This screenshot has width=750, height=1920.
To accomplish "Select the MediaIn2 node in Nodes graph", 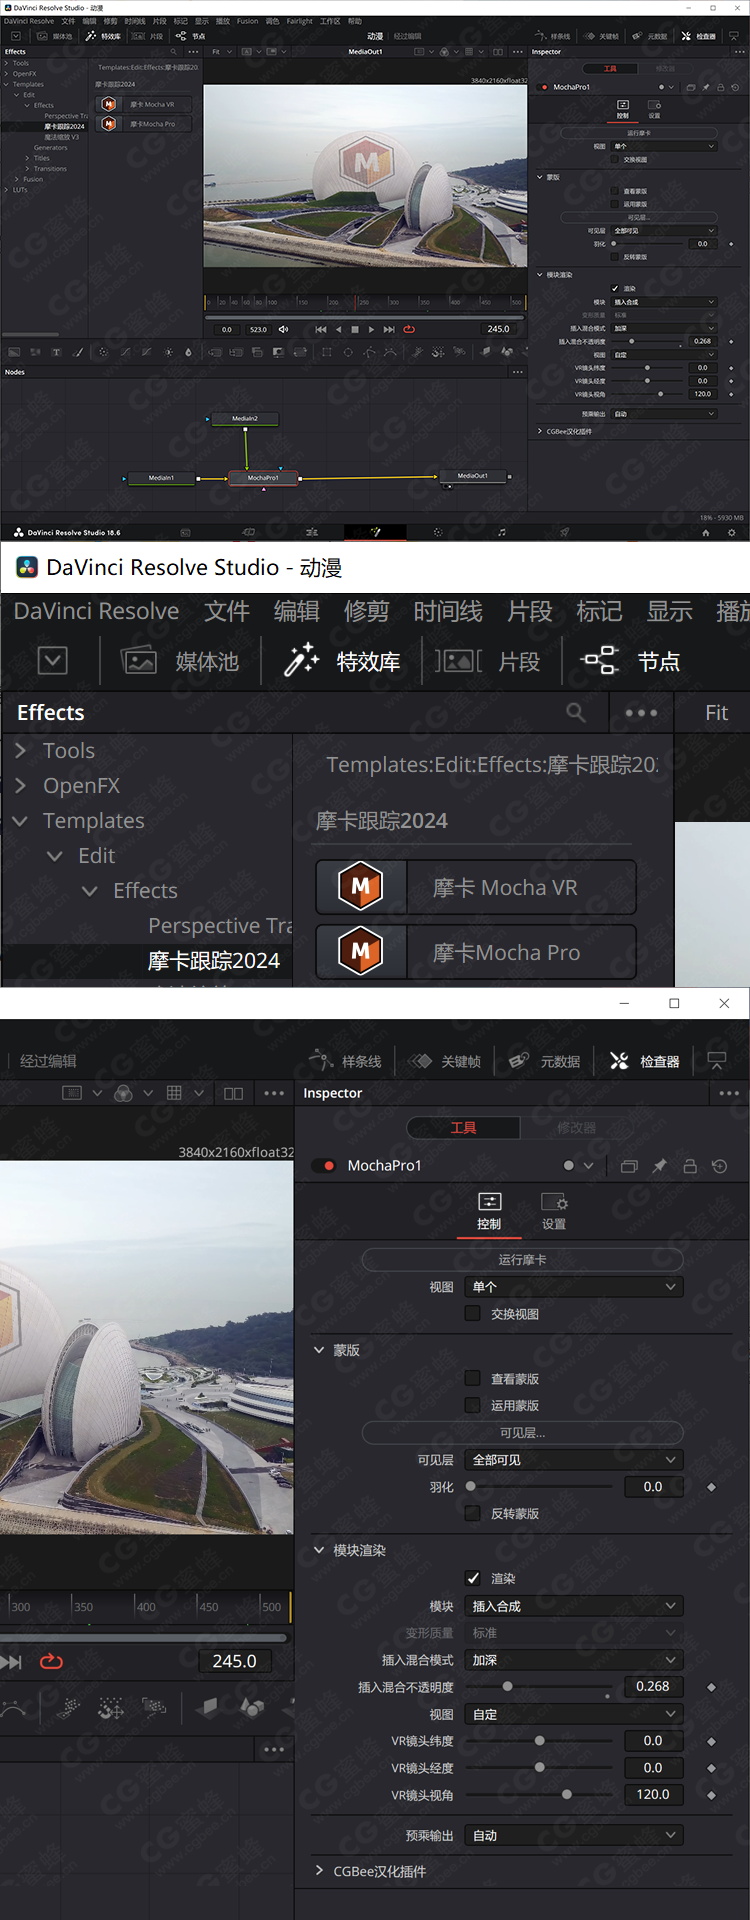I will [x=245, y=418].
